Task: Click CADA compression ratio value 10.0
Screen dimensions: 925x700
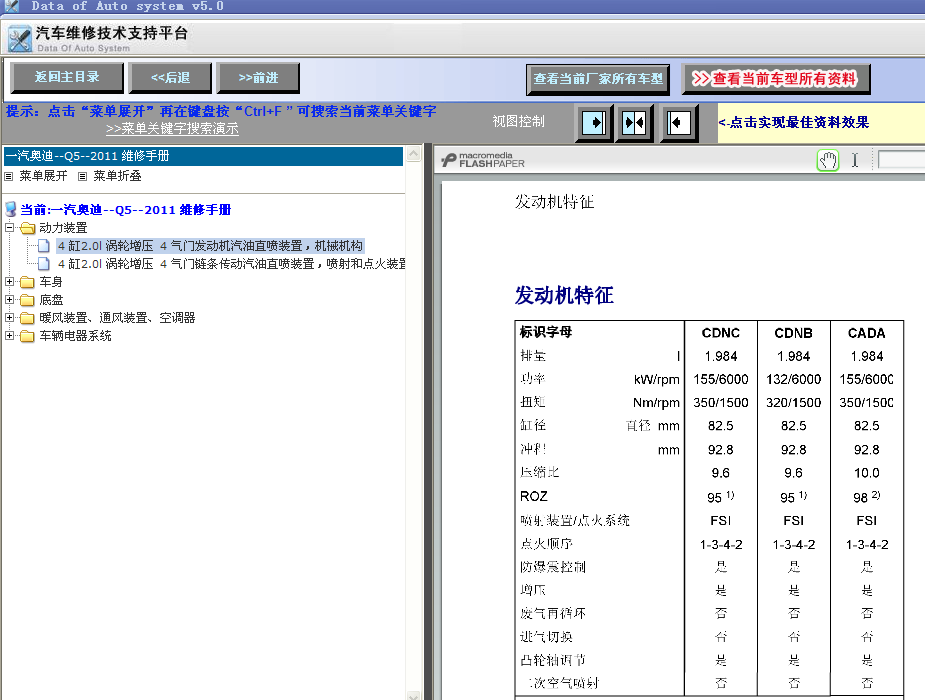Action: coord(867,473)
